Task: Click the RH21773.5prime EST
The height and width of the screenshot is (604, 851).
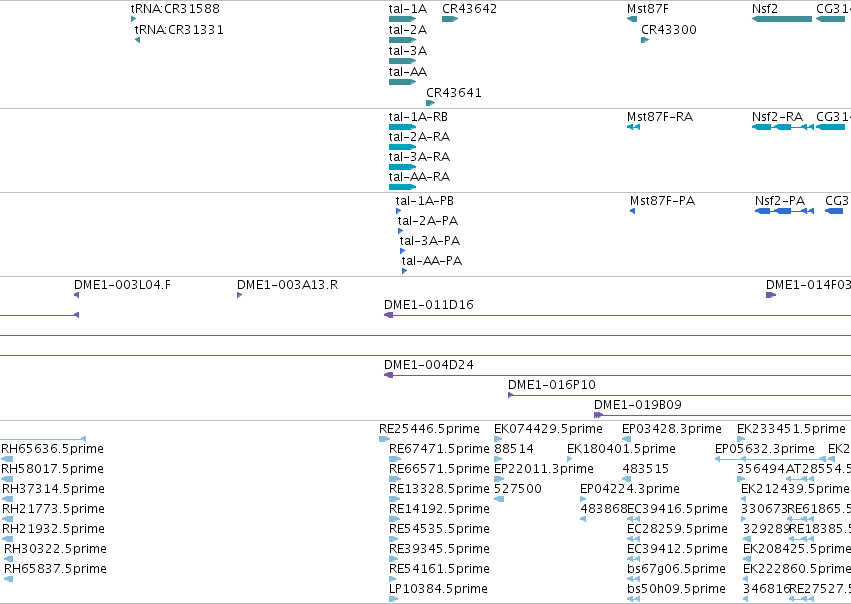Action: [8, 520]
